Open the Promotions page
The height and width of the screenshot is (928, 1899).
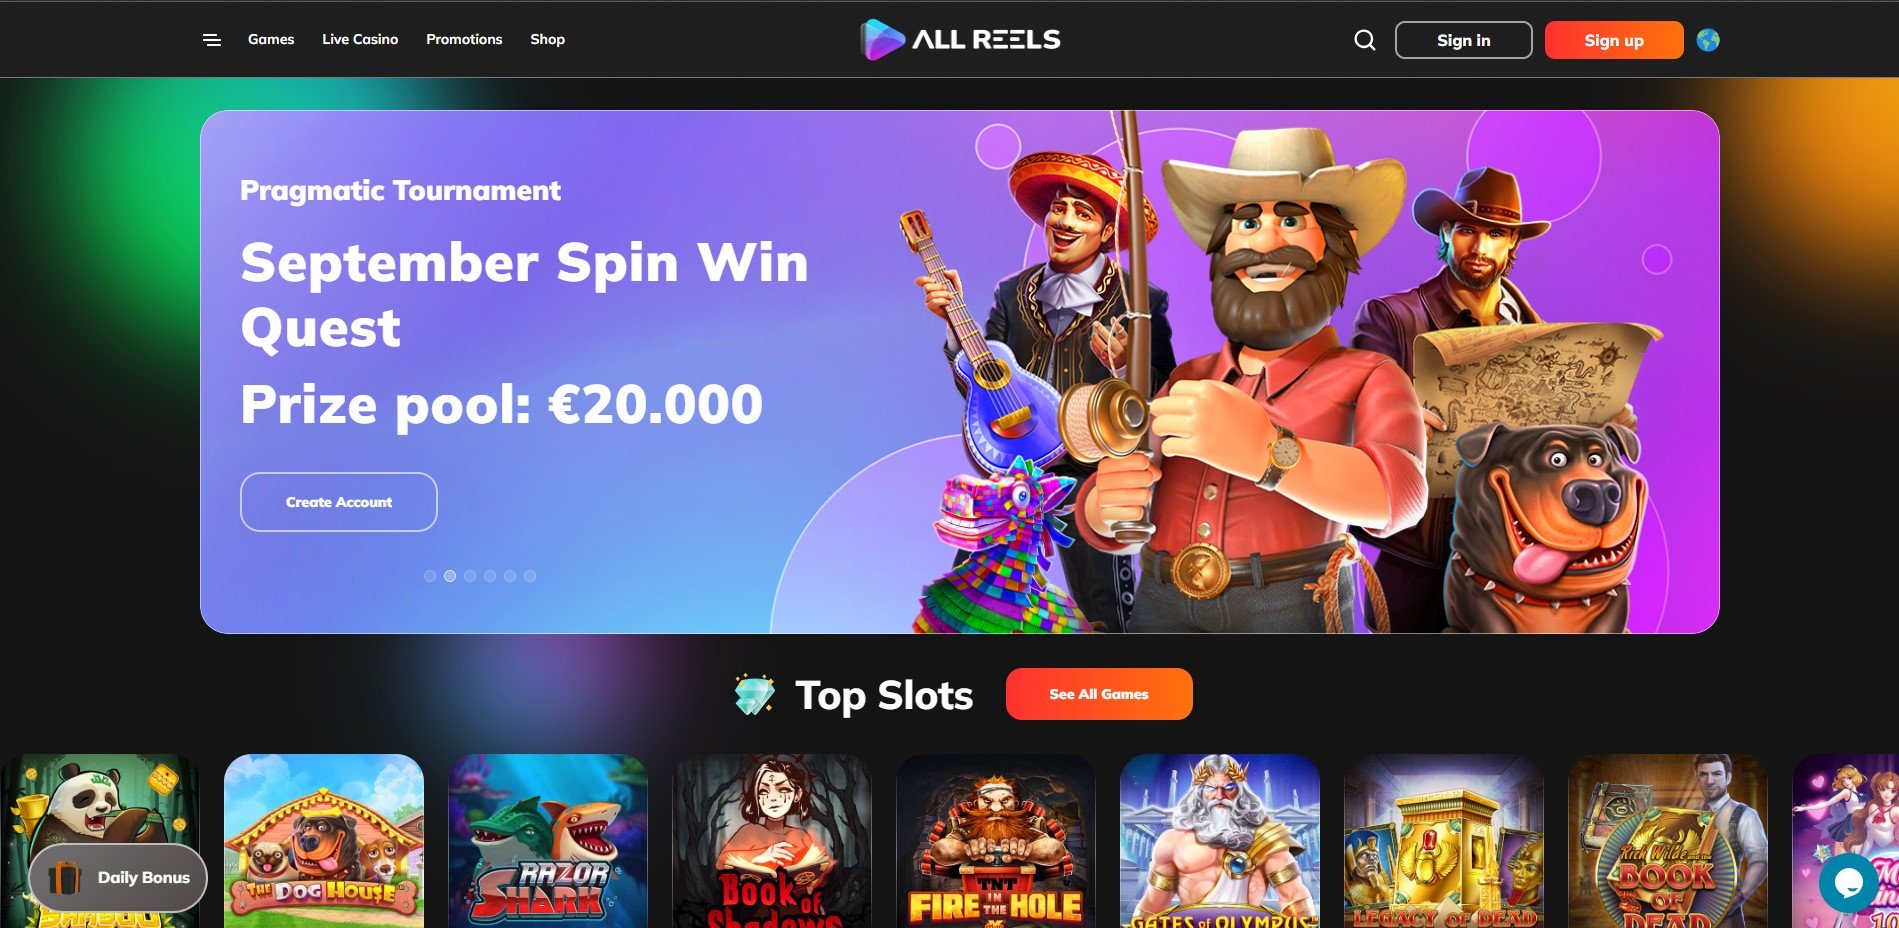[464, 39]
